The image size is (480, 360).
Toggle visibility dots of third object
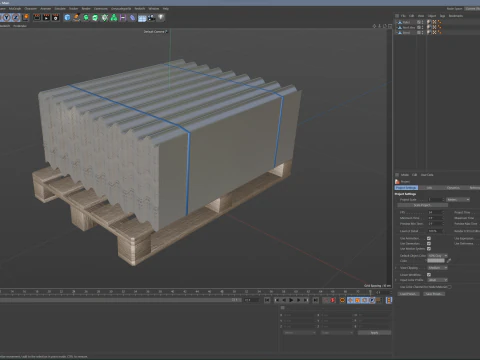(x=422, y=32)
